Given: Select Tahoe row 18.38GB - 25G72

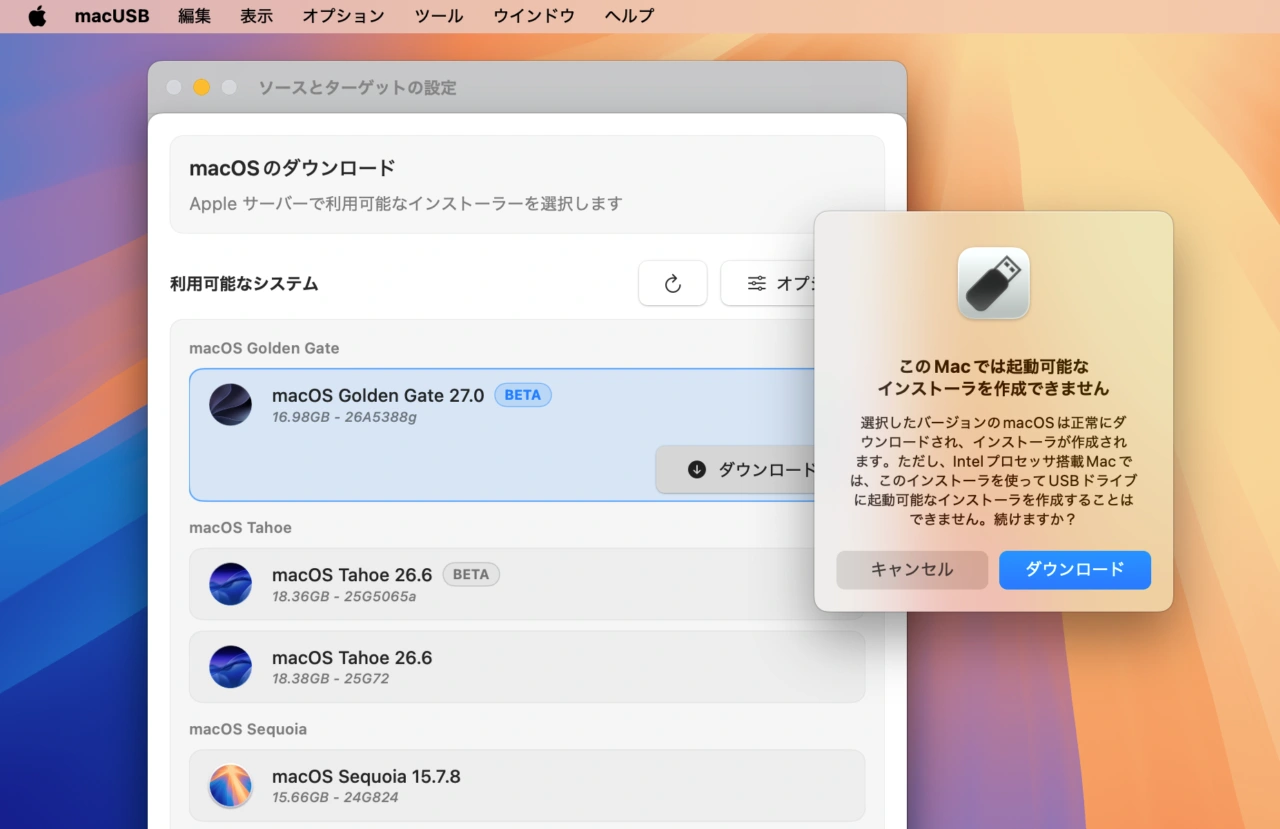Looking at the screenshot, I should [527, 667].
